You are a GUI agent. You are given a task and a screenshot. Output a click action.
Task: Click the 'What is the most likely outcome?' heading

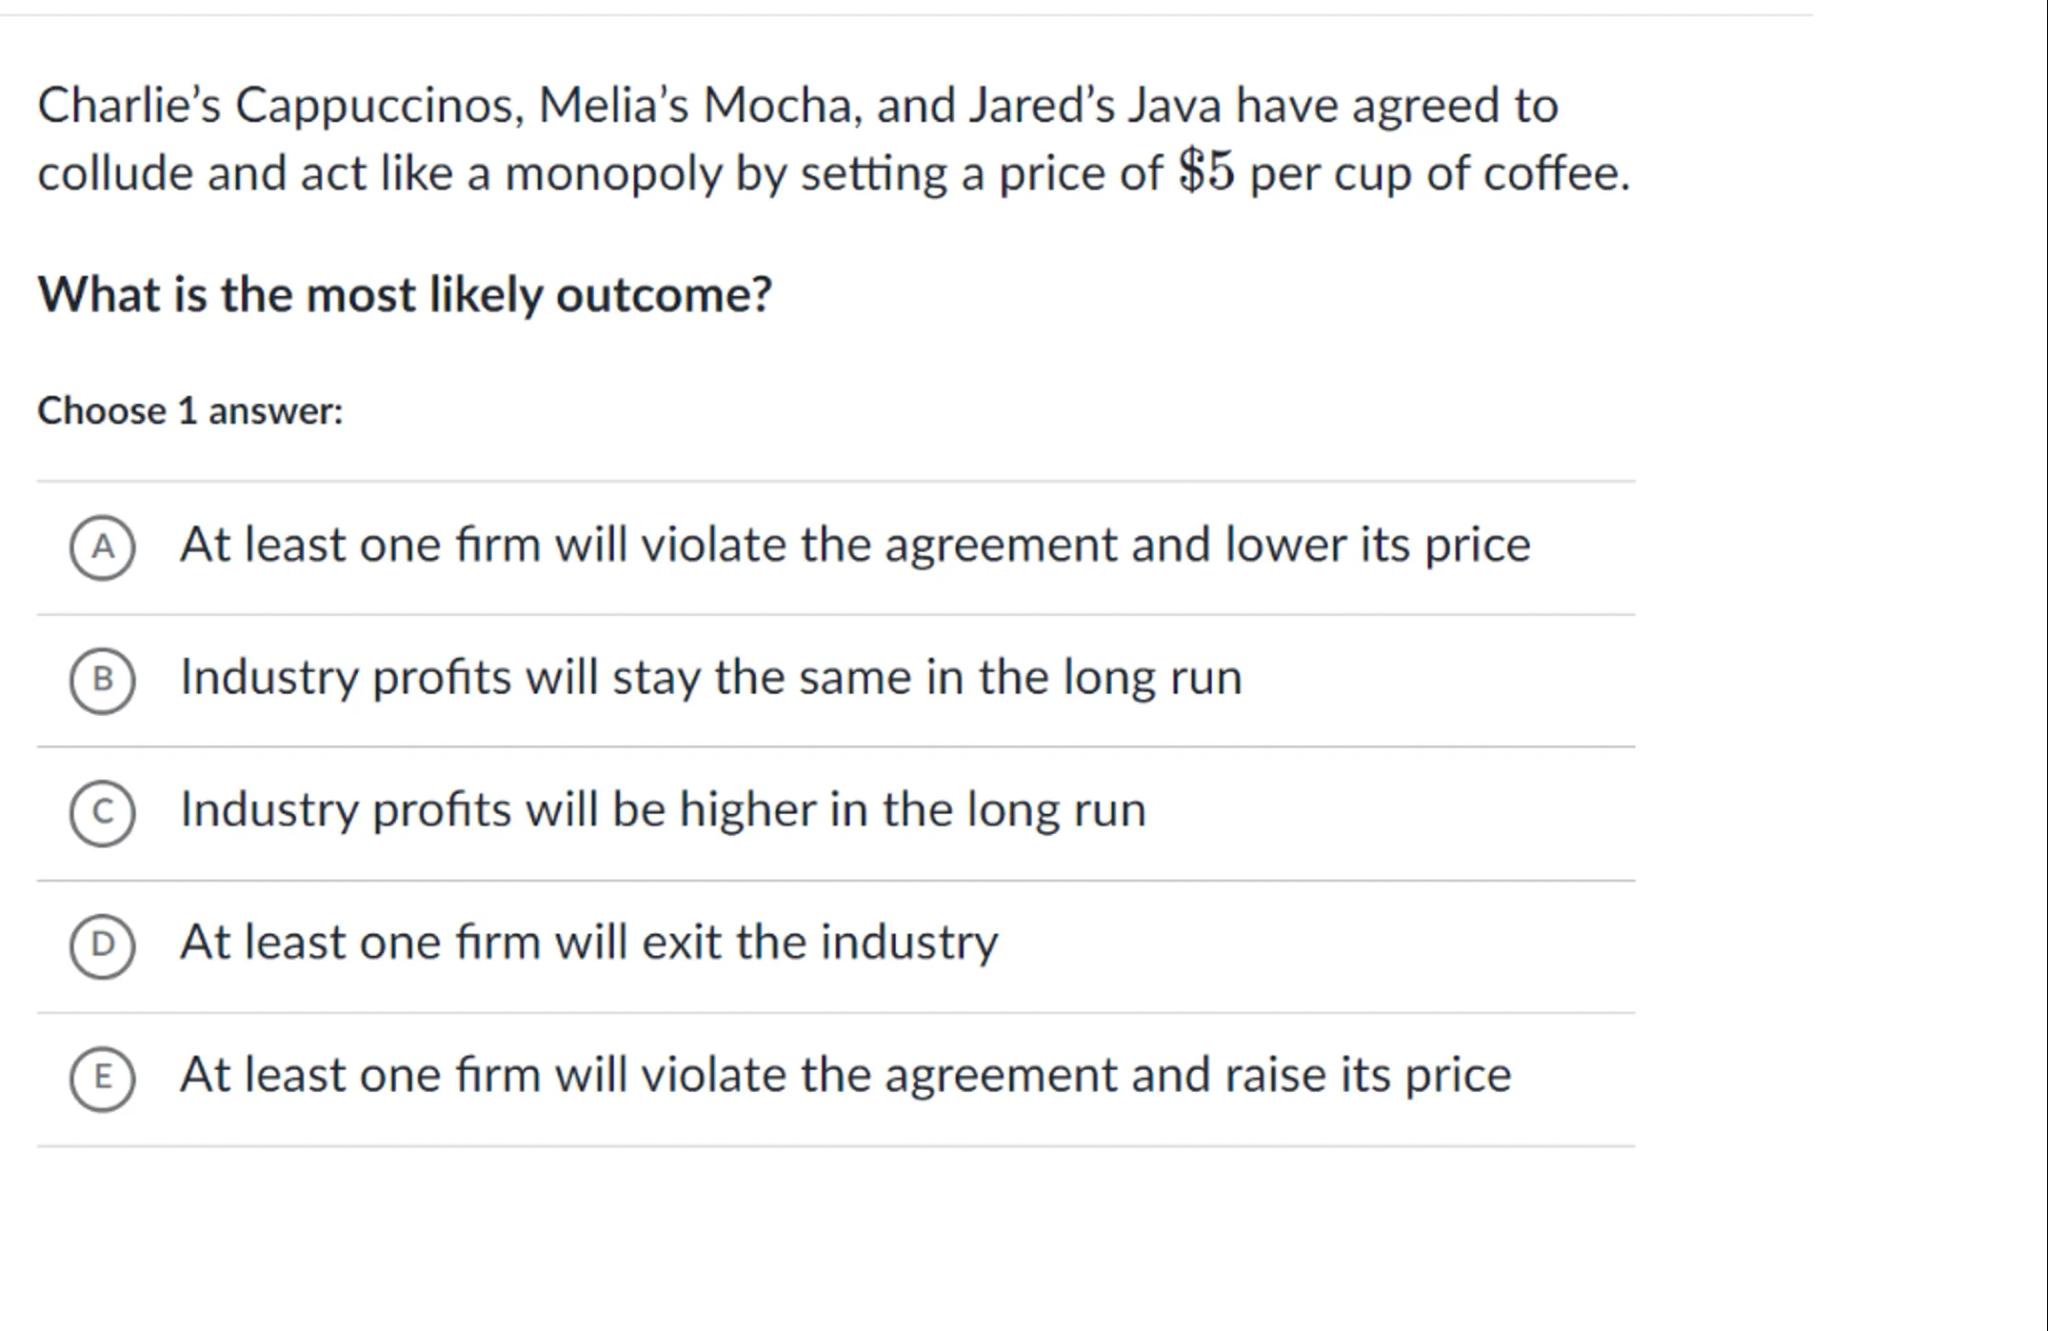pos(404,295)
